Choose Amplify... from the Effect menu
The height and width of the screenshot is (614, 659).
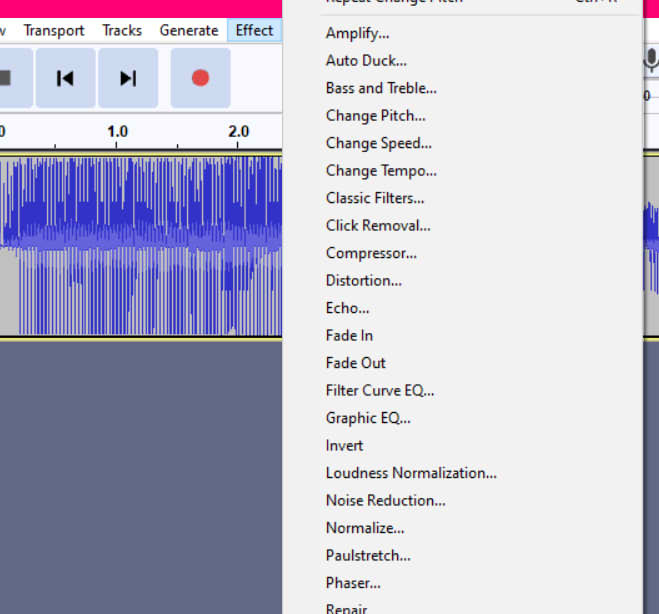point(462,33)
